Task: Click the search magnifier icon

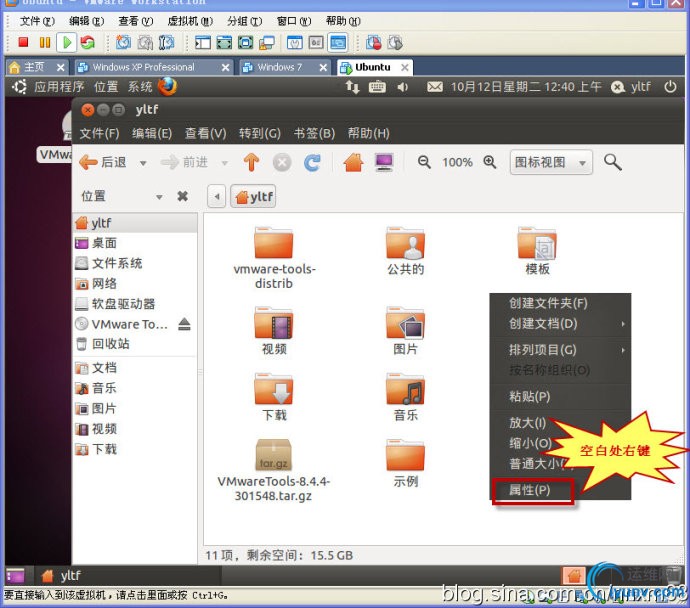Action: (x=613, y=162)
